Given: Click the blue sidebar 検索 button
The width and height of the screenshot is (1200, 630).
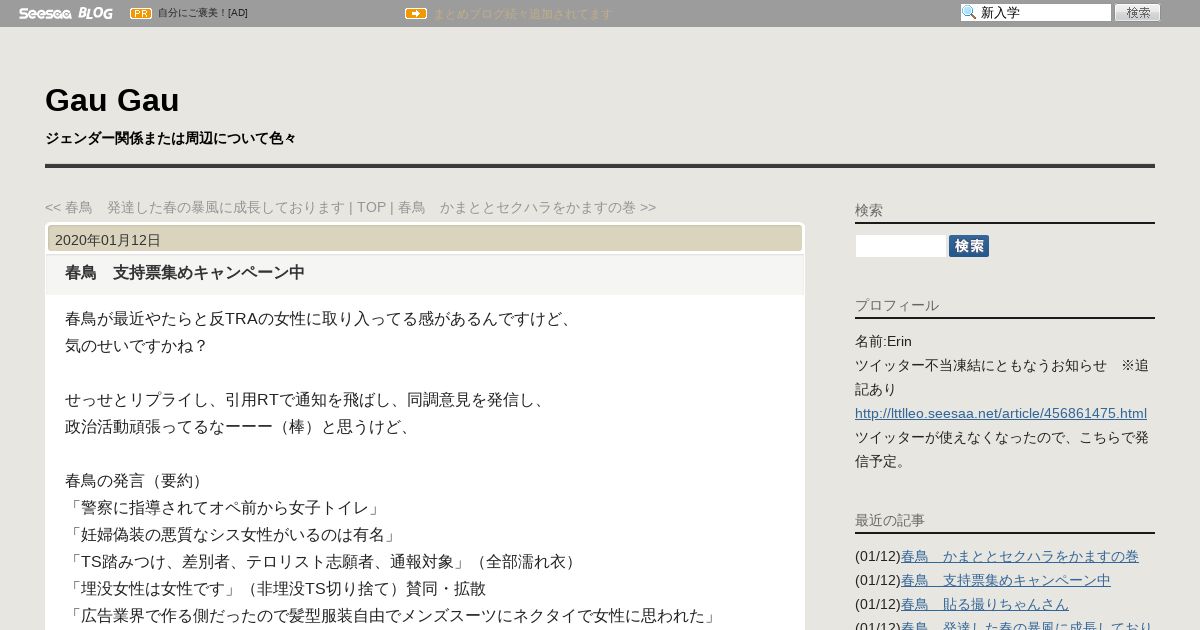Looking at the screenshot, I should coord(969,246).
